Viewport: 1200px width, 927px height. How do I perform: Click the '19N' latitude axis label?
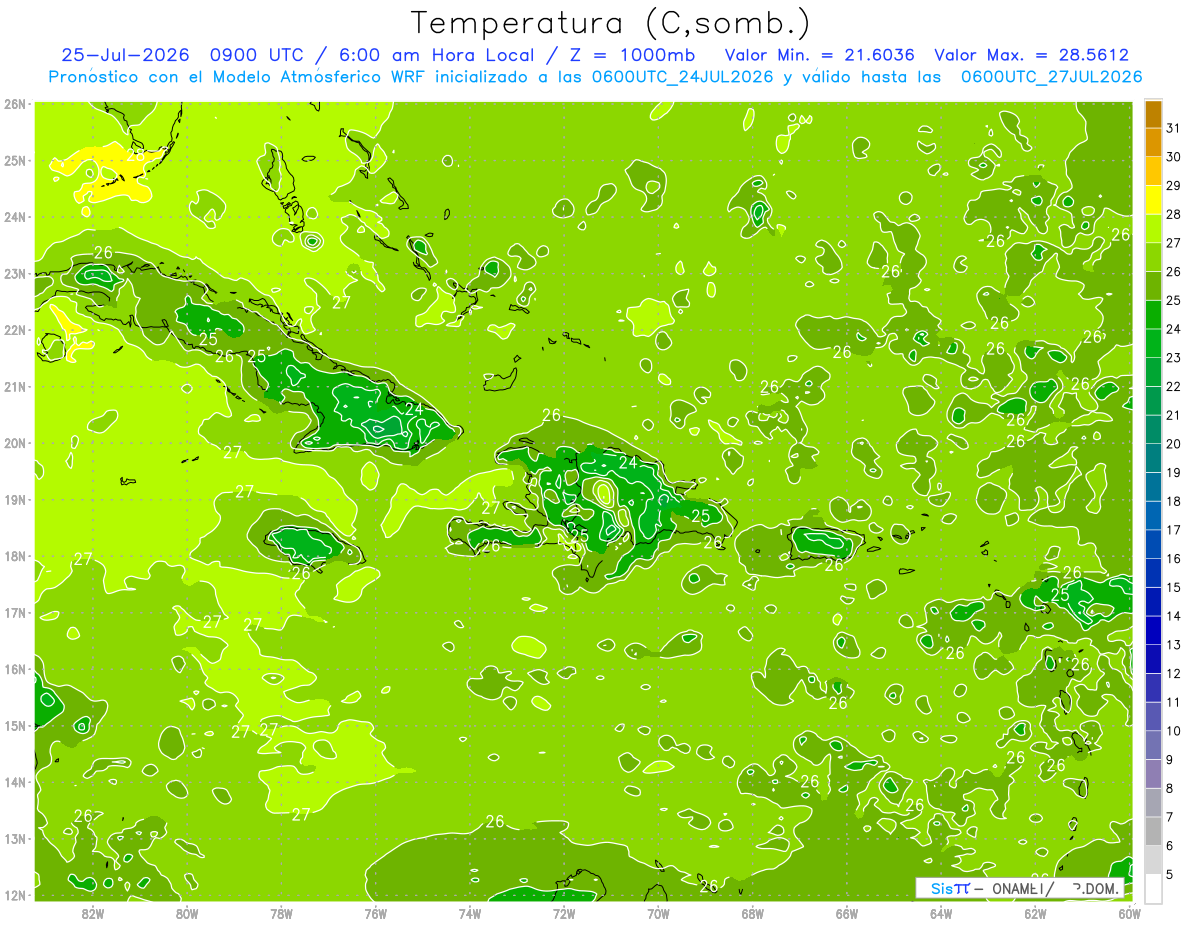[x=15, y=499]
